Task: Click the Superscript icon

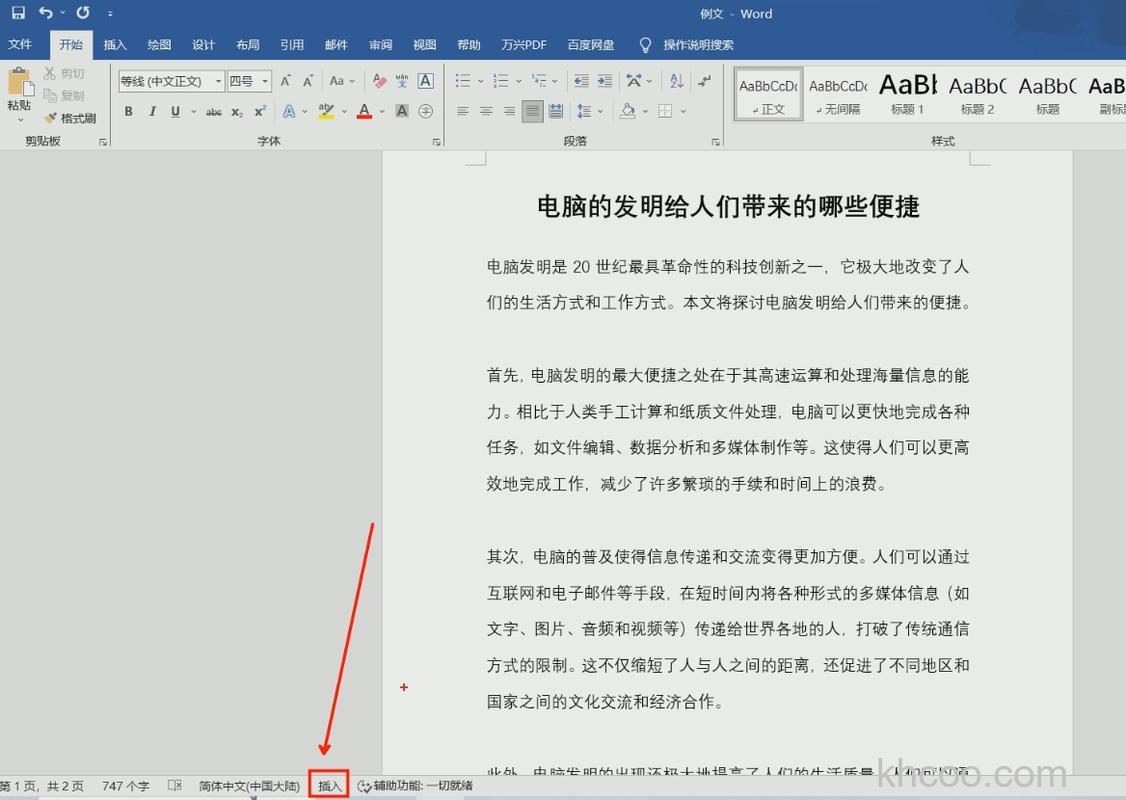Action: pos(259,112)
